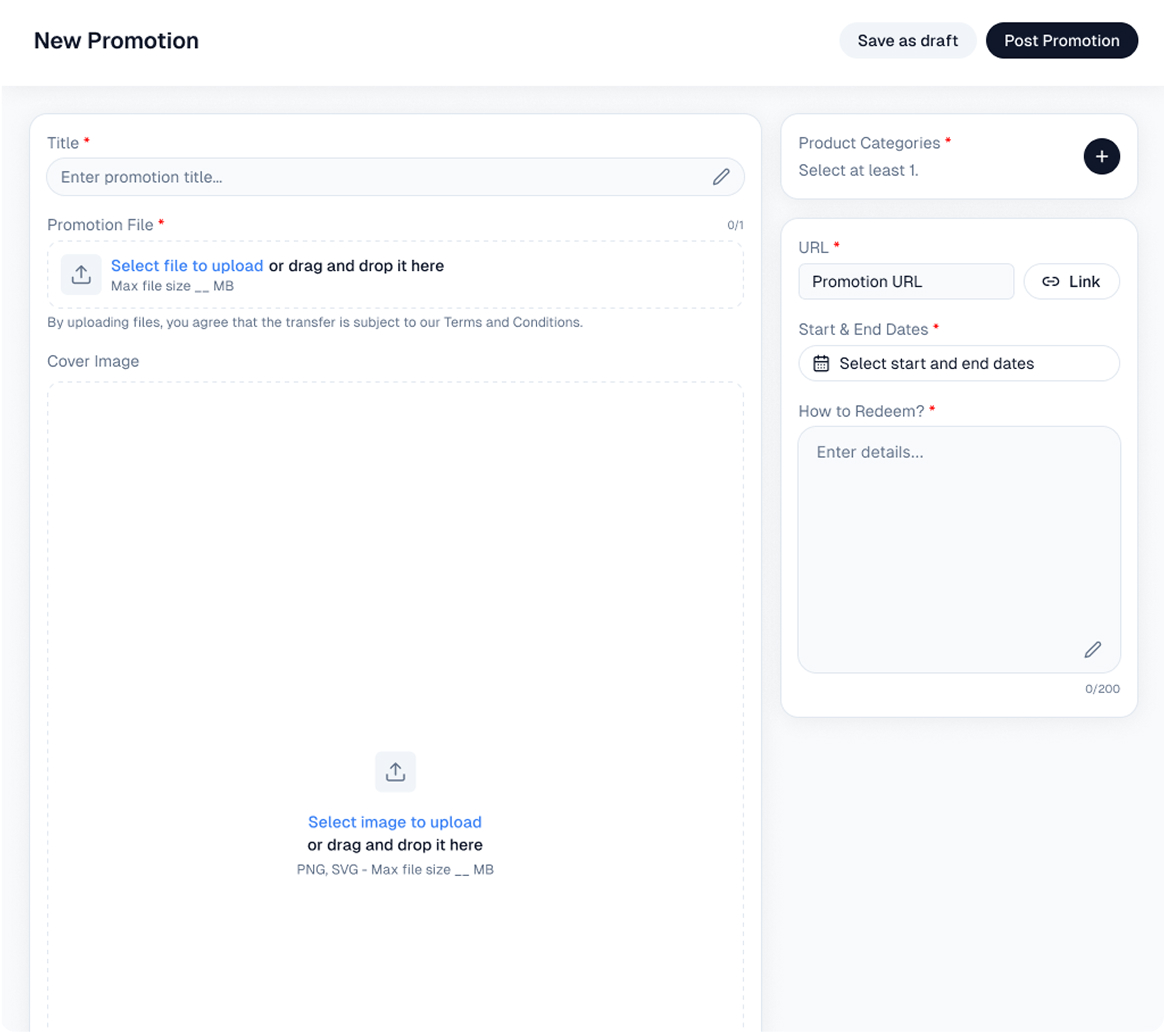Click the Save as draft button
The image size is (1164, 1032).
(x=907, y=41)
